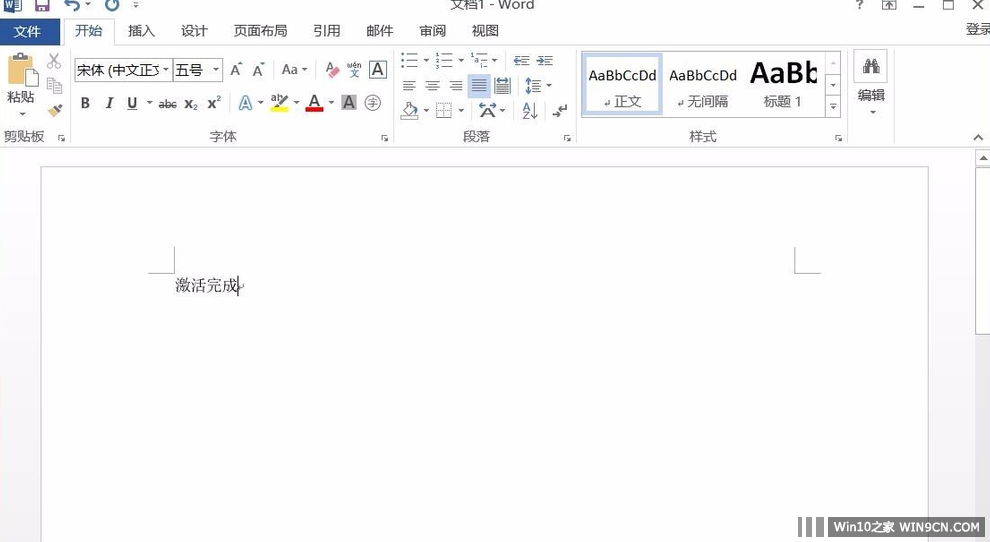The width and height of the screenshot is (990, 542).
Task: Toggle strikethrough abc formatting
Action: 167,104
